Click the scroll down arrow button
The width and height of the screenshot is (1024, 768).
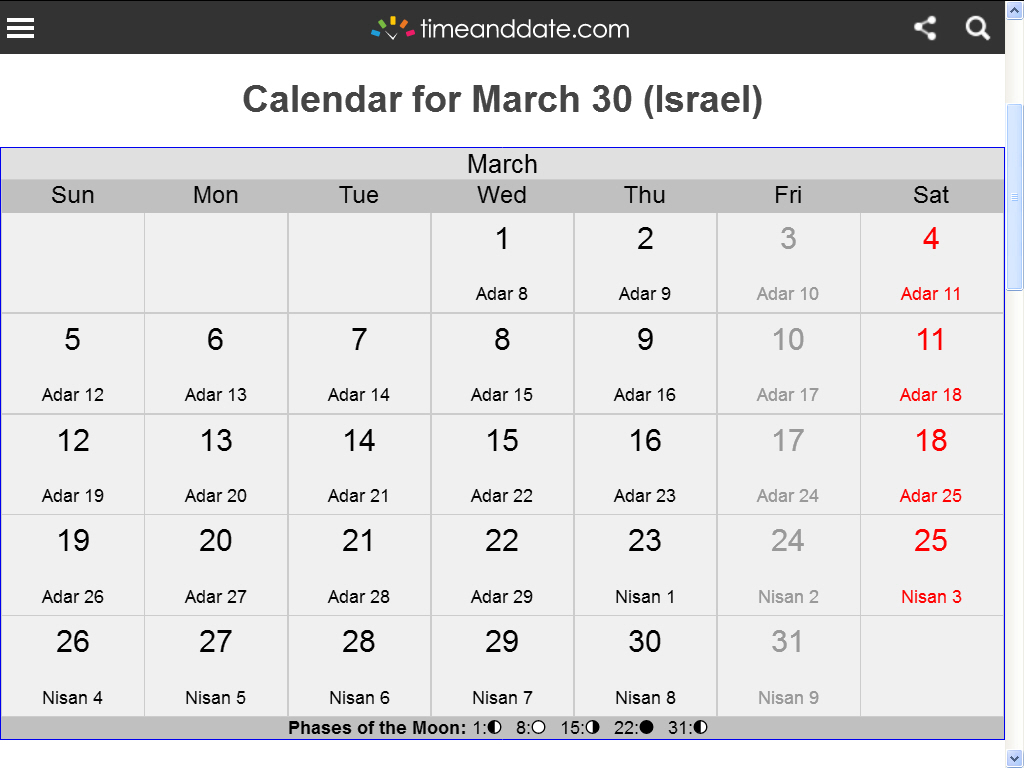coord(1014,758)
